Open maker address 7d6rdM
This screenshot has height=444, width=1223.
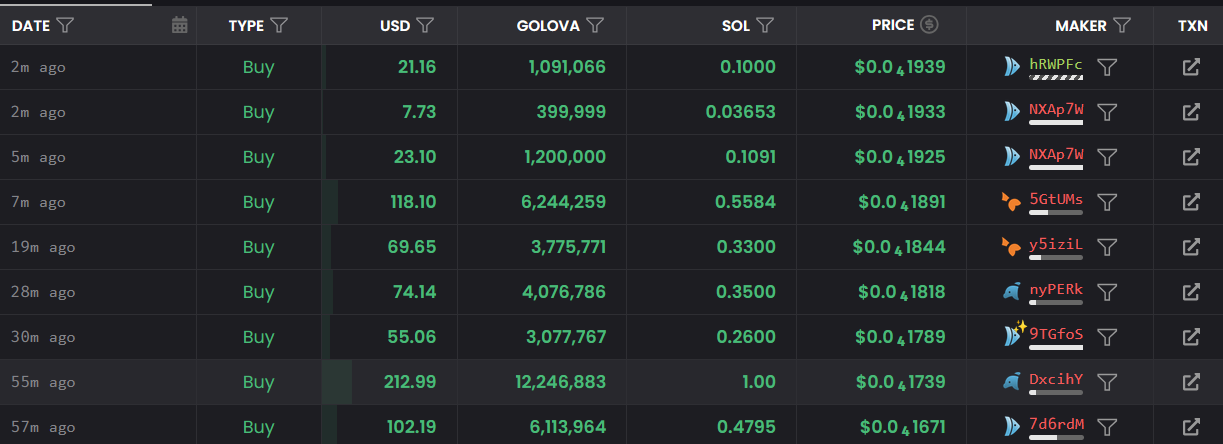pyautogui.click(x=1056, y=423)
